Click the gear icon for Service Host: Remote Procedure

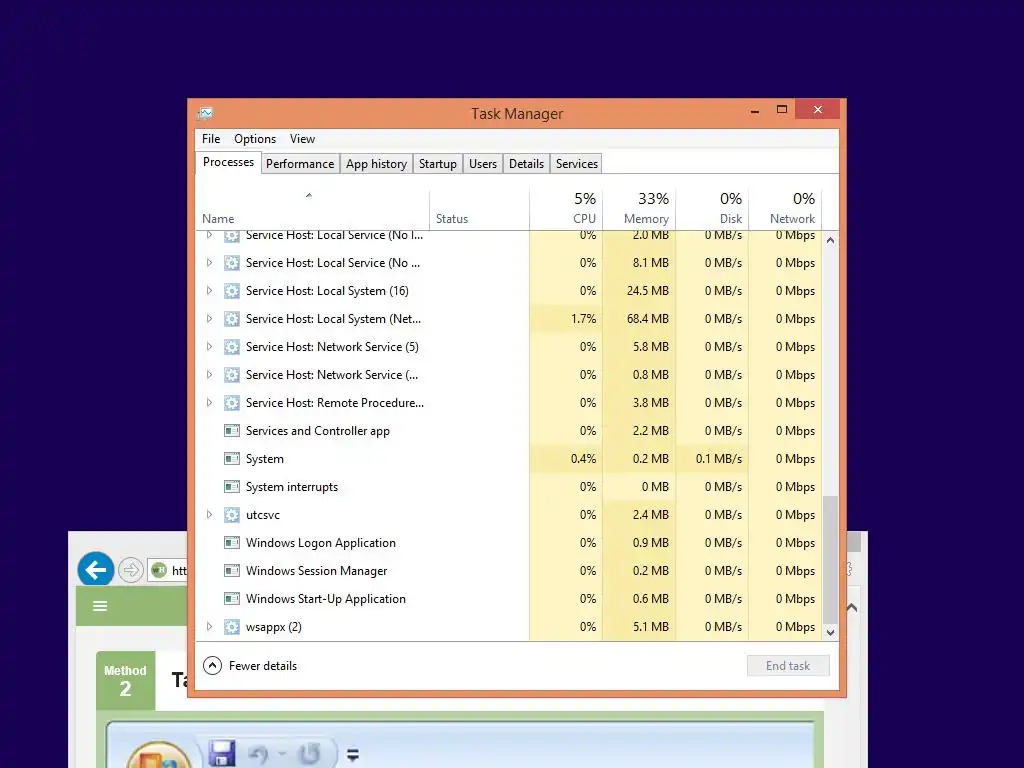232,403
